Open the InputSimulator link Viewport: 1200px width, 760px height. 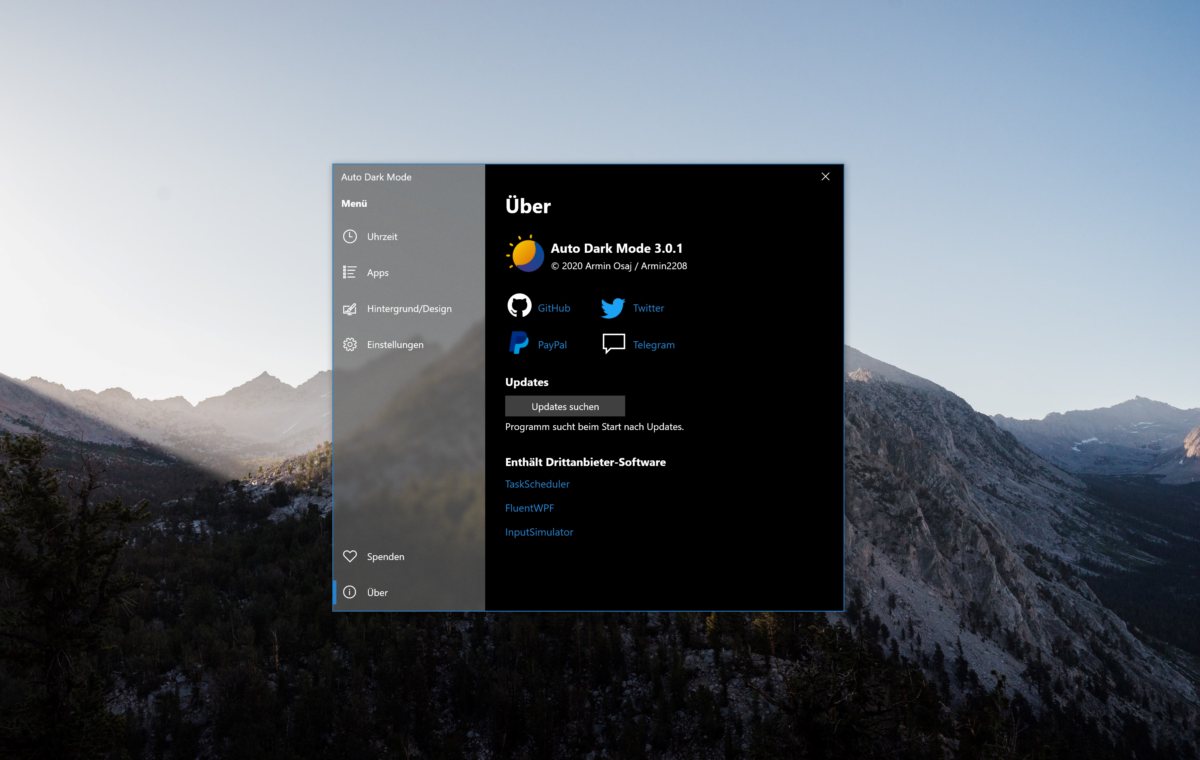click(x=539, y=532)
